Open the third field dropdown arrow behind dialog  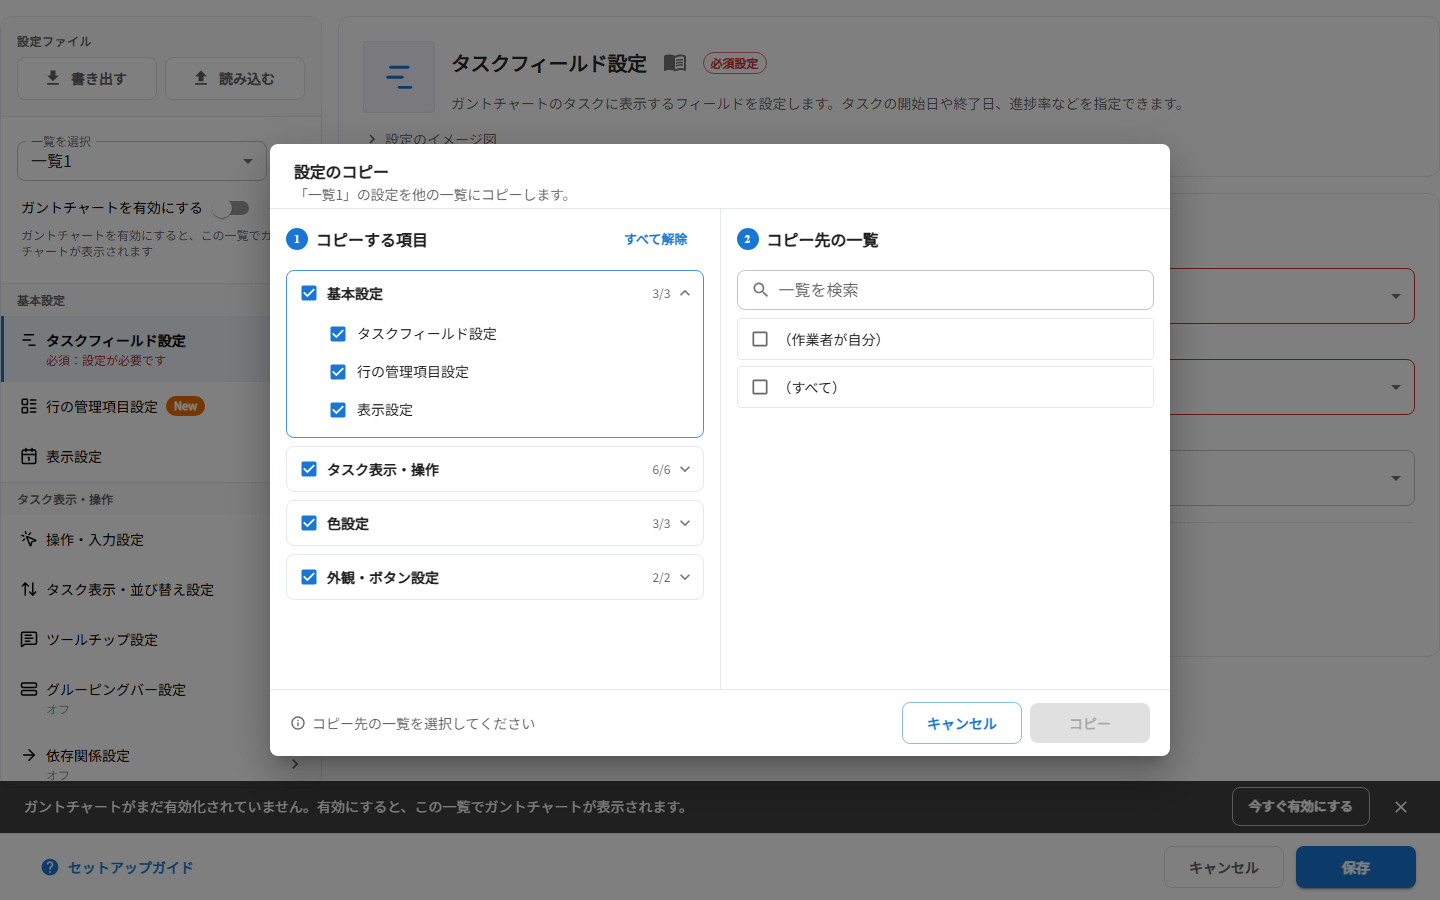point(1396,478)
